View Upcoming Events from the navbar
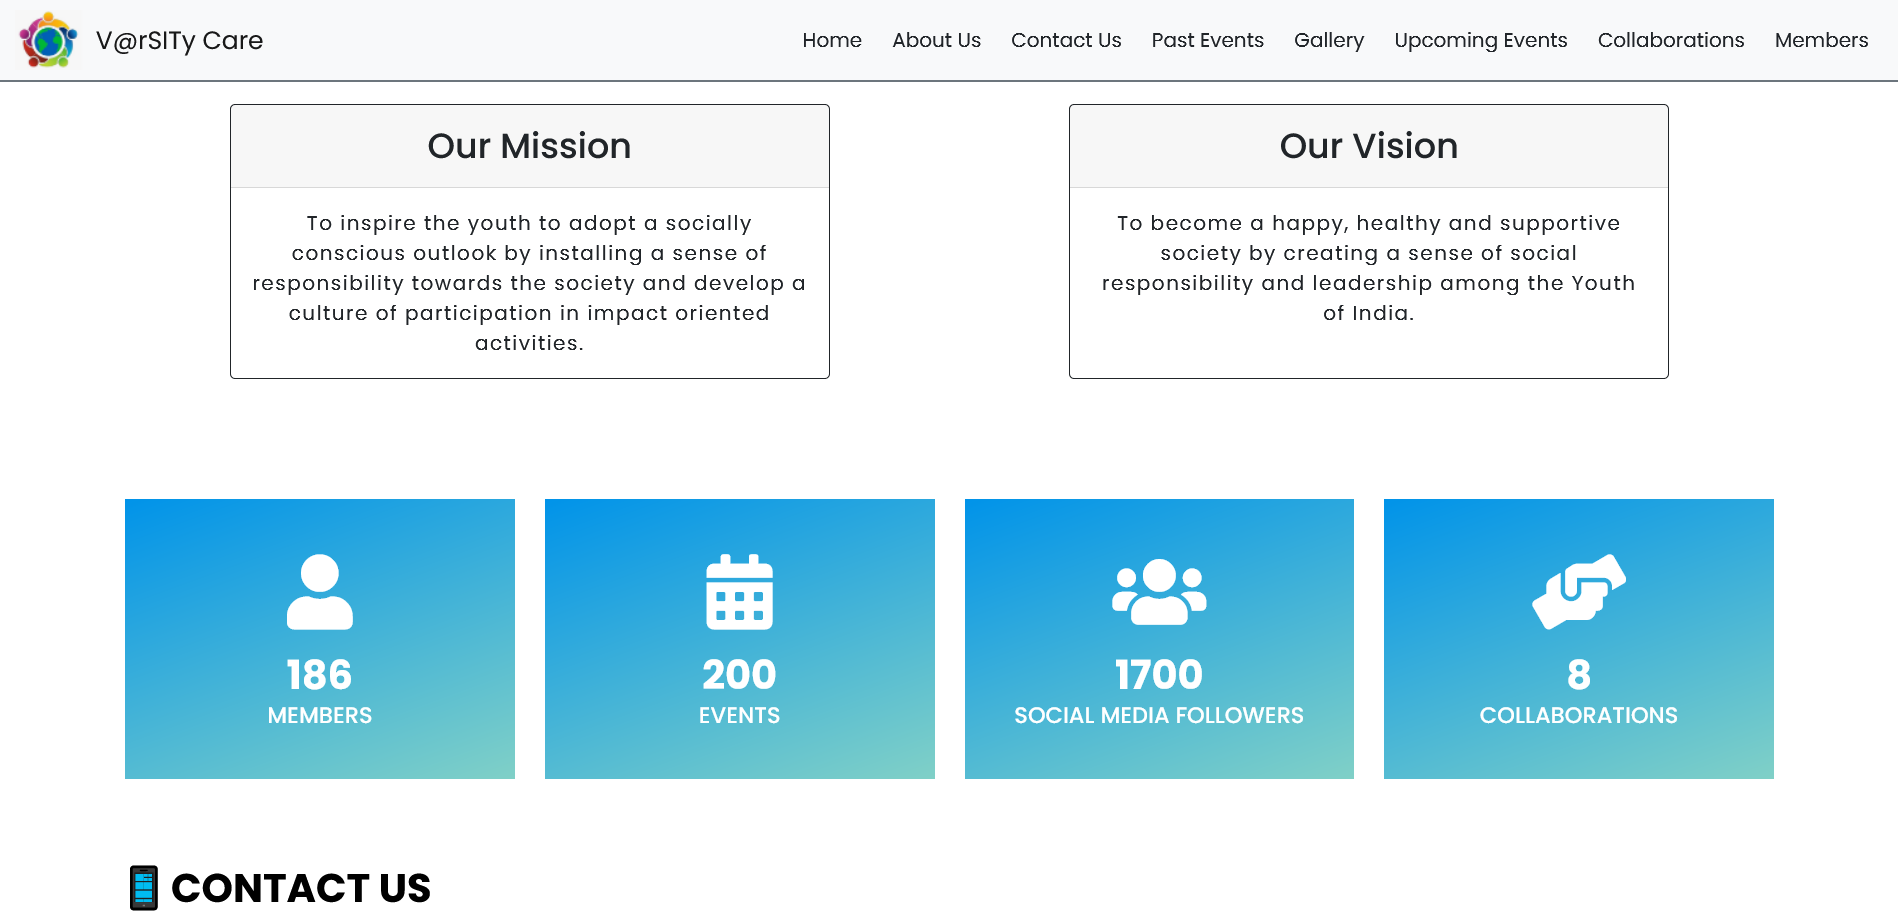 (x=1481, y=40)
